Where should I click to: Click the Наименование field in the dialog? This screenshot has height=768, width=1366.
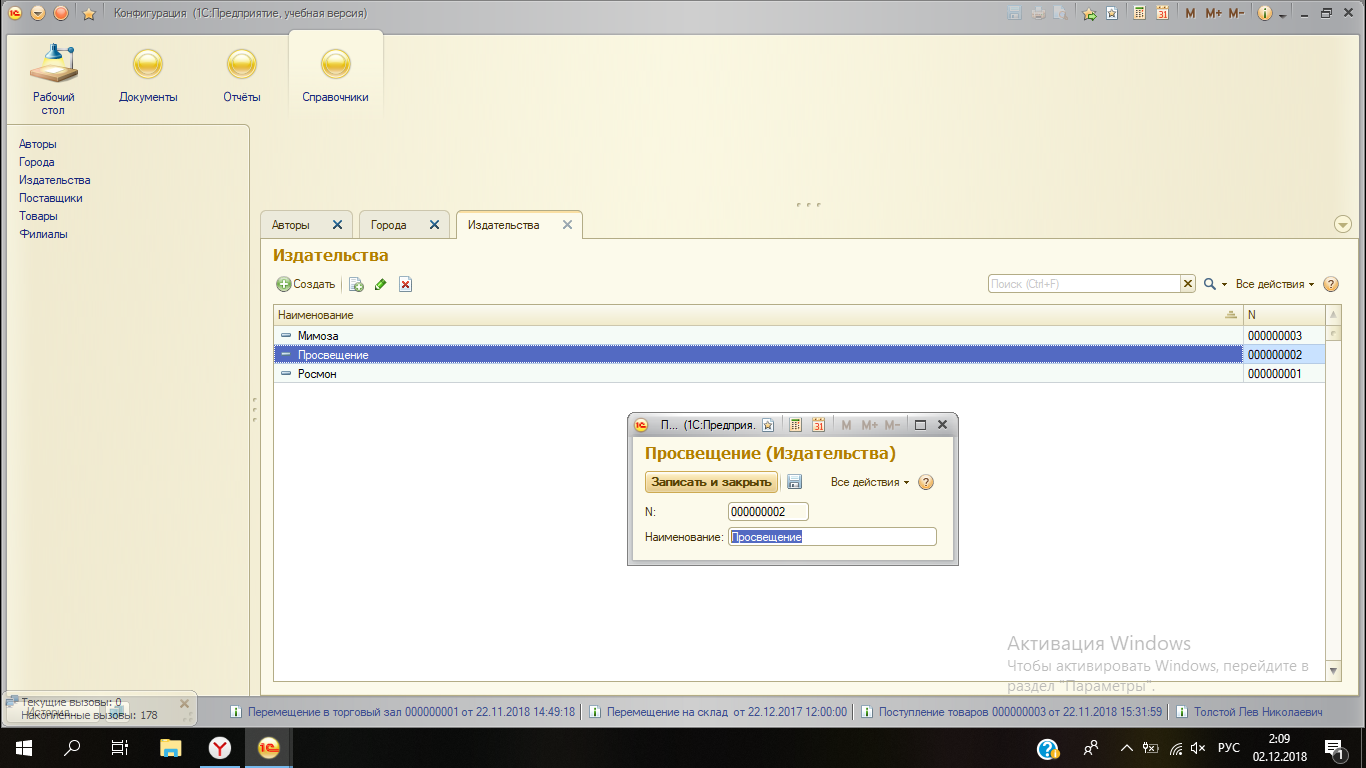coord(832,536)
